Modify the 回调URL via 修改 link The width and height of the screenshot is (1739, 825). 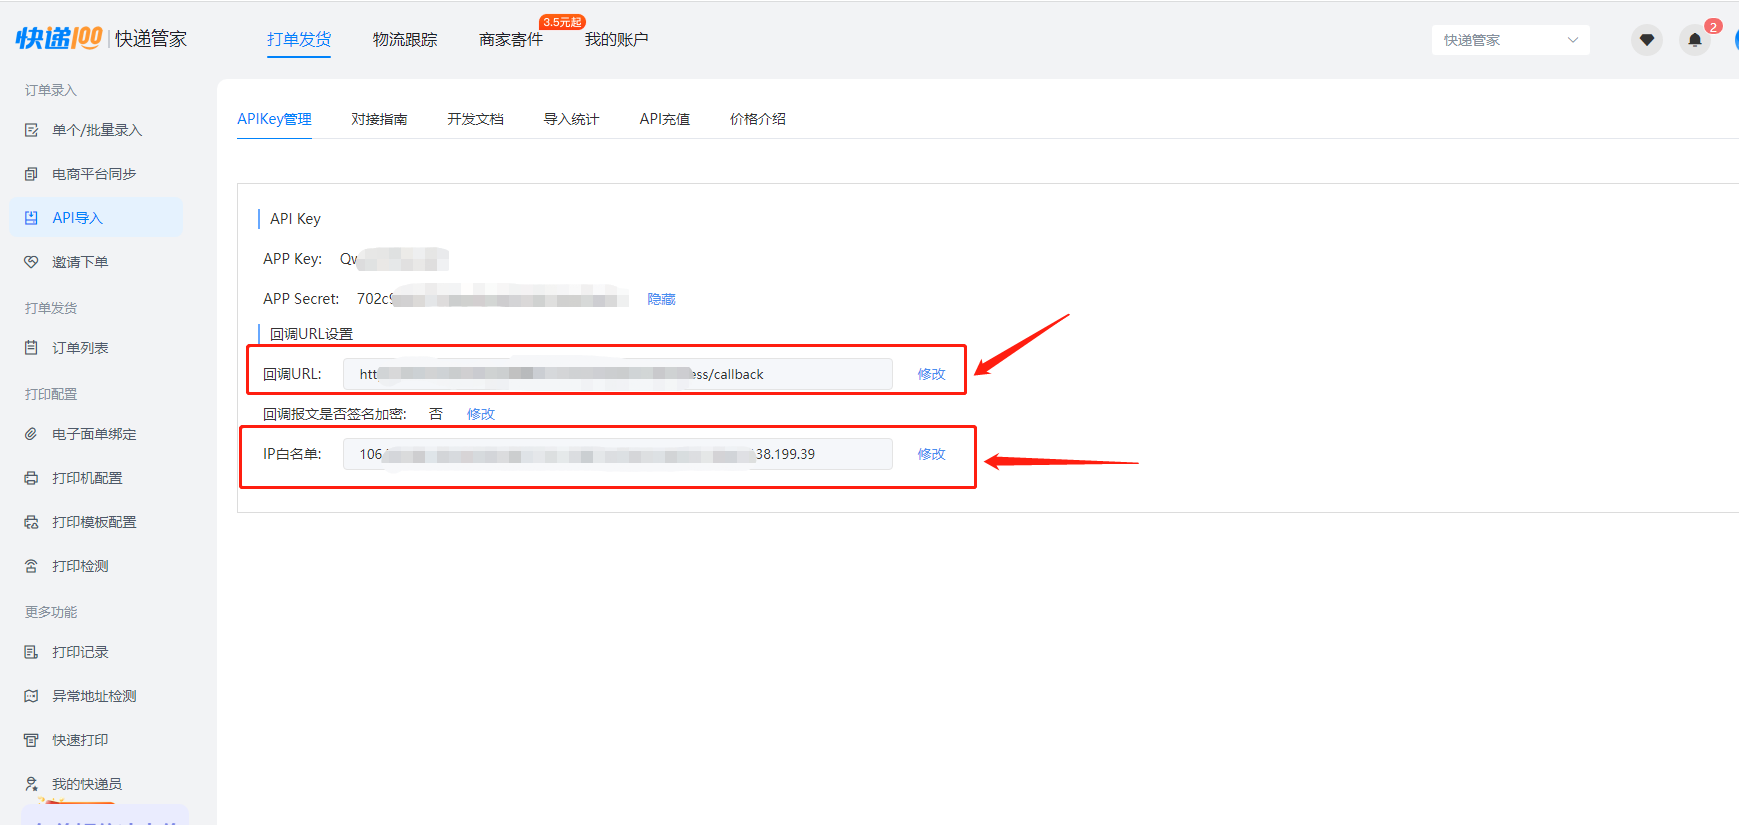coord(931,374)
